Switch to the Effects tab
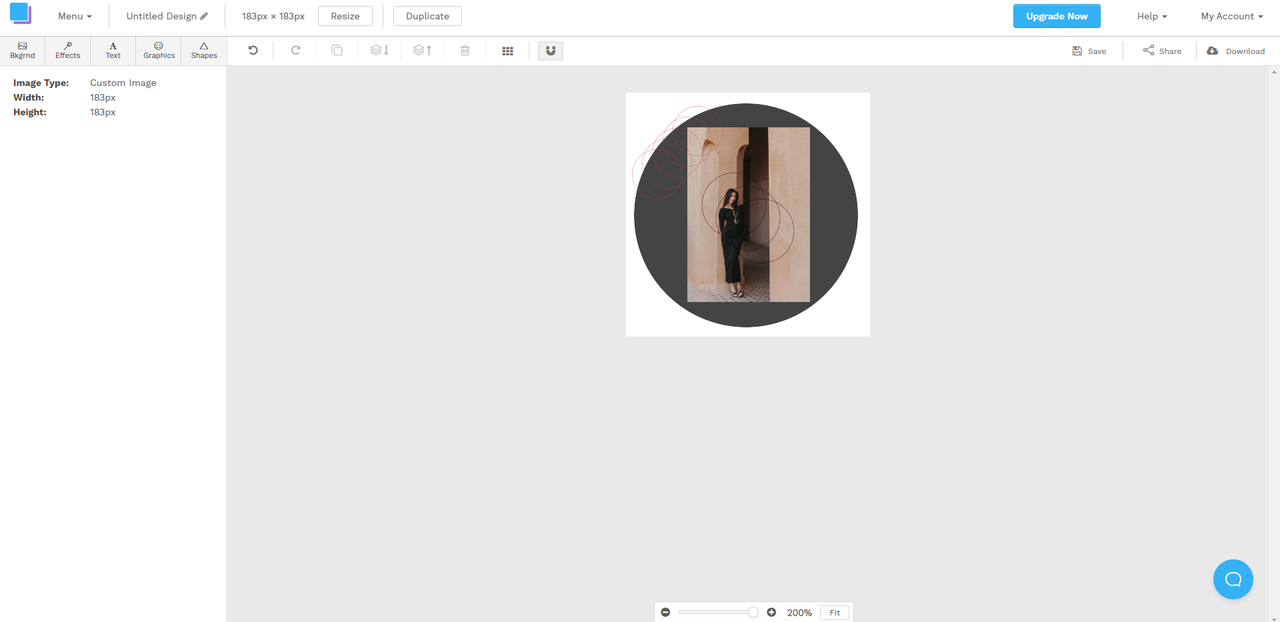Viewport: 1280px width, 622px height. (x=68, y=51)
